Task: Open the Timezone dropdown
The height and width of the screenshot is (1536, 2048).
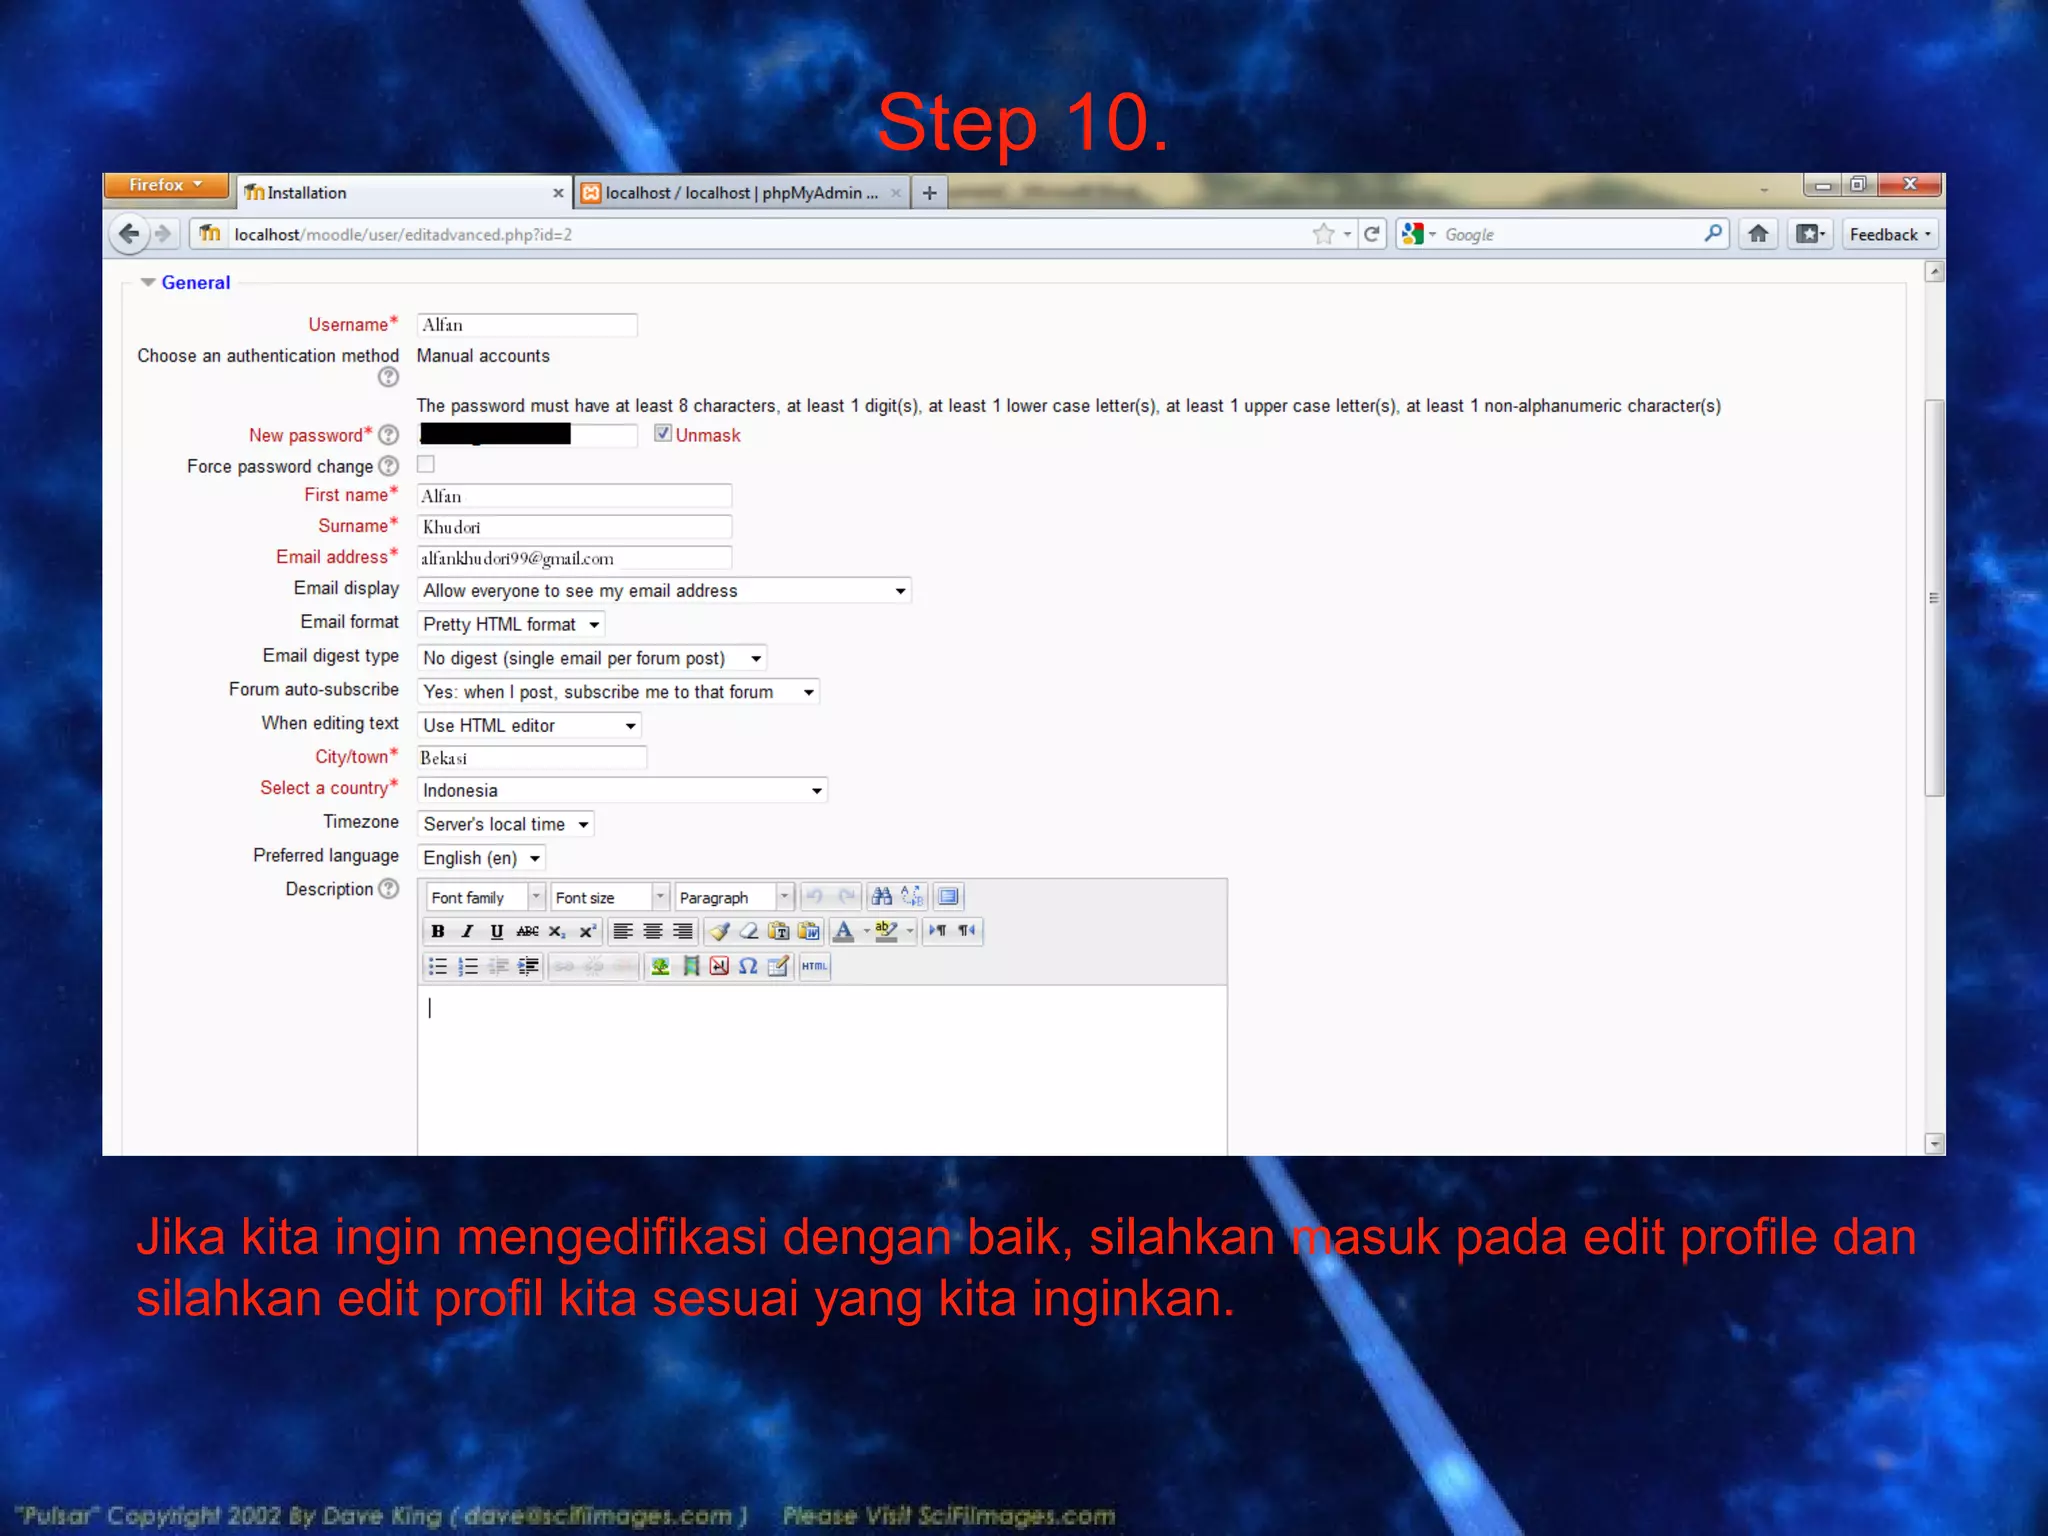Action: 506,825
